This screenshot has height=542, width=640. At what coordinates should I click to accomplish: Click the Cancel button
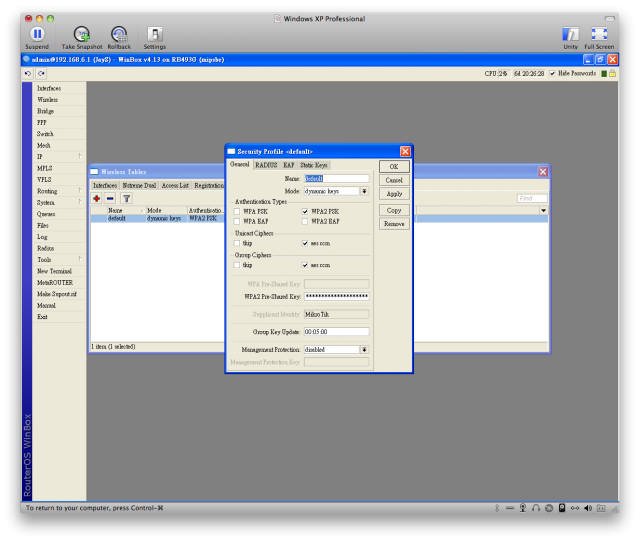pos(394,180)
